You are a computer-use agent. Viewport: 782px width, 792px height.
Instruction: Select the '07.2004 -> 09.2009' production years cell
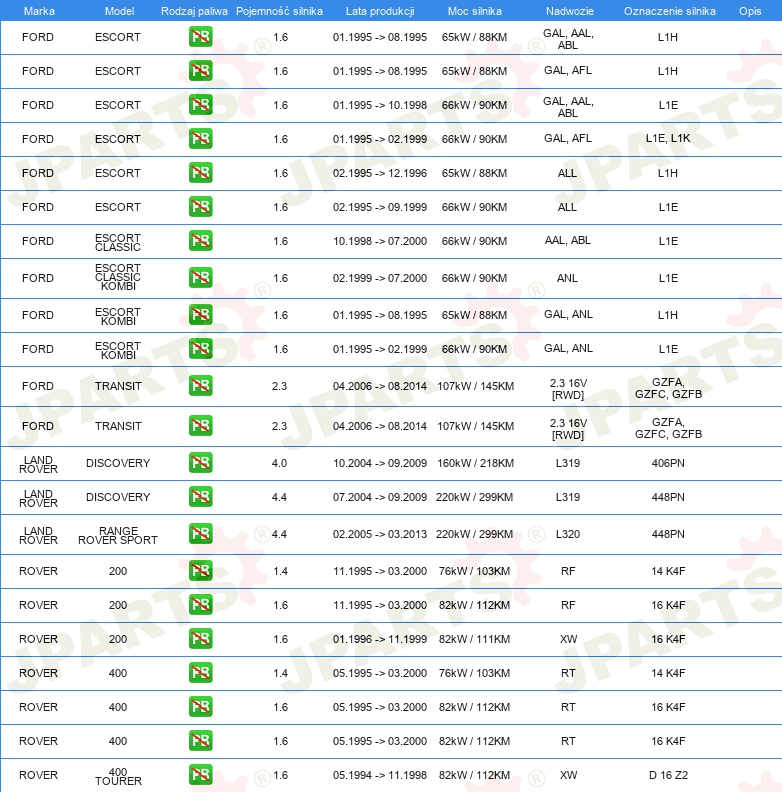tap(380, 497)
